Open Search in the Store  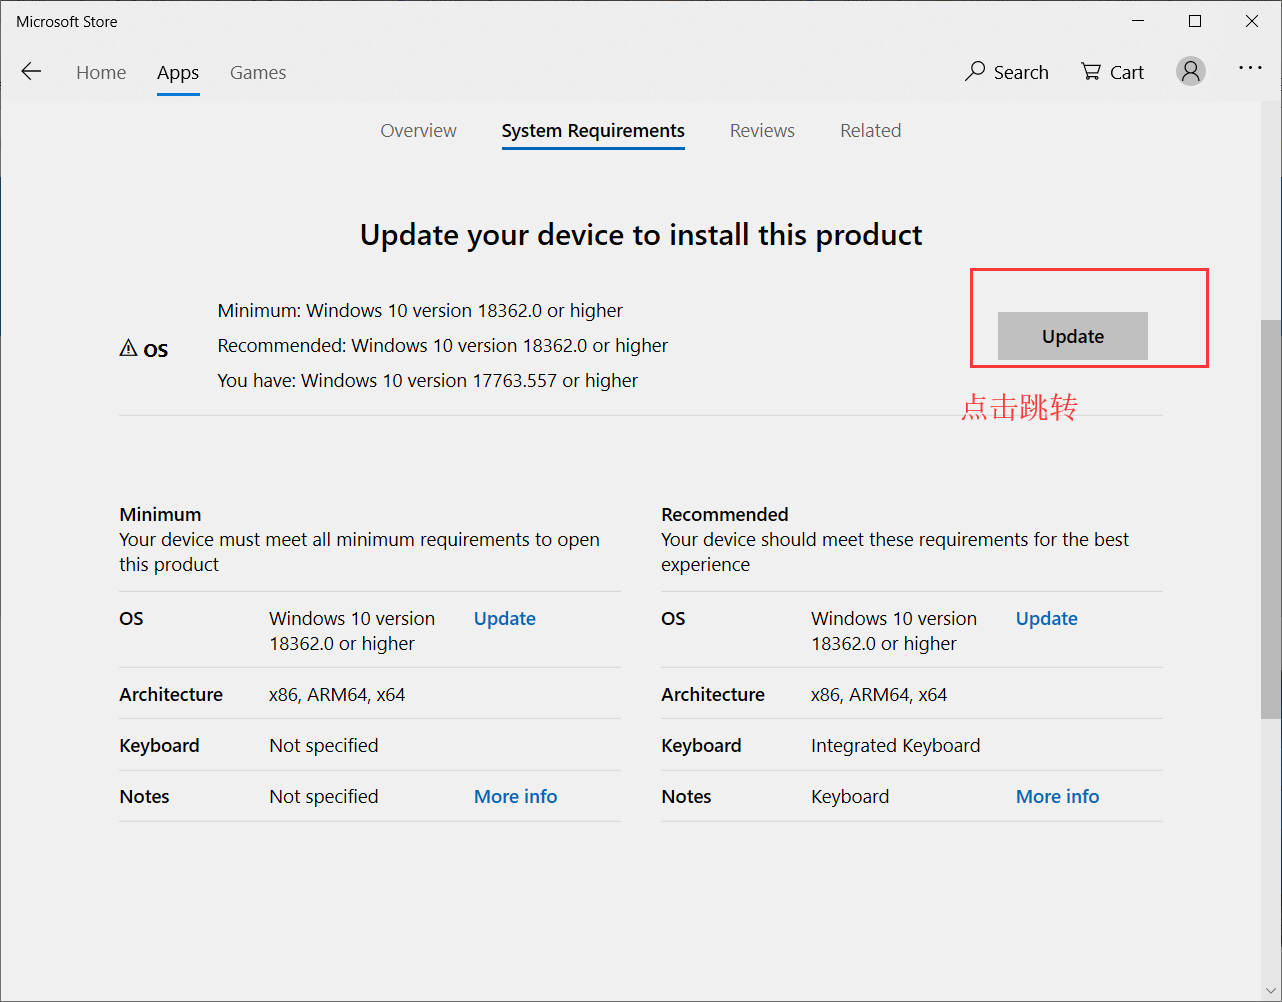(x=1006, y=71)
